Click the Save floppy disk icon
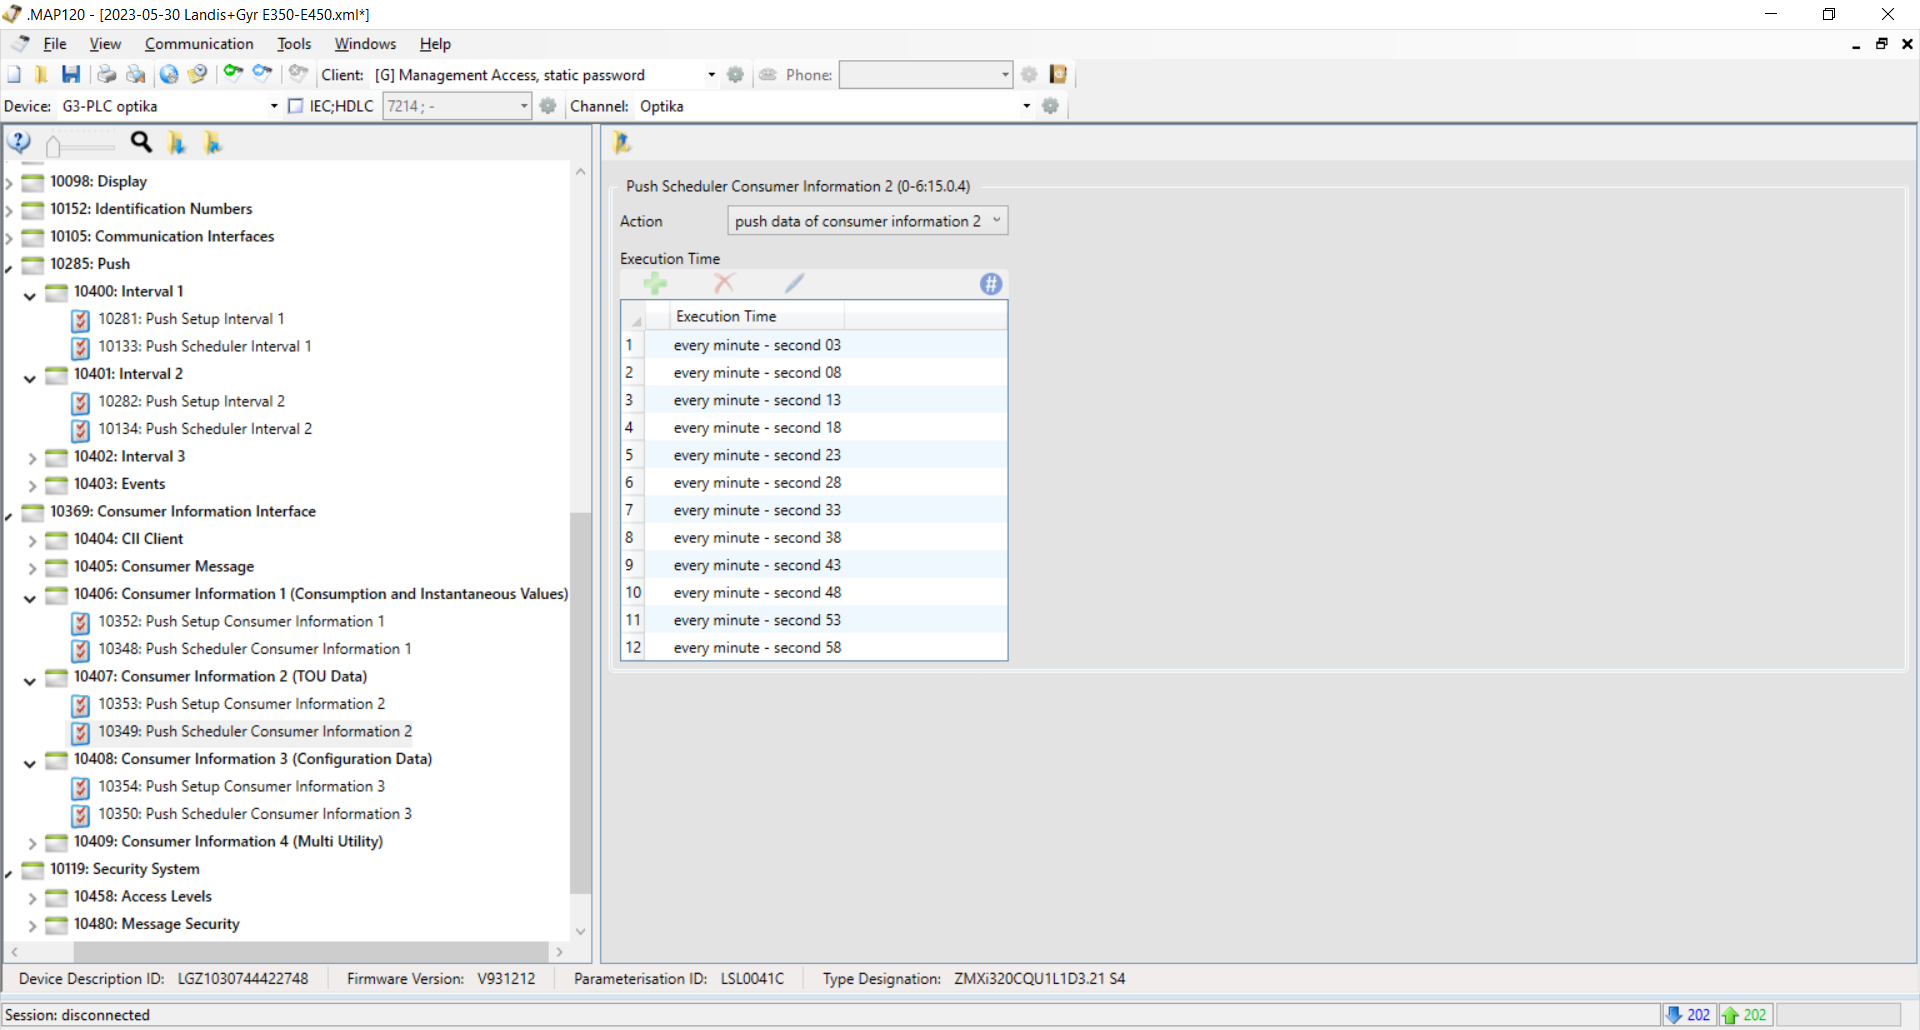This screenshot has width=1920, height=1030. [x=71, y=74]
